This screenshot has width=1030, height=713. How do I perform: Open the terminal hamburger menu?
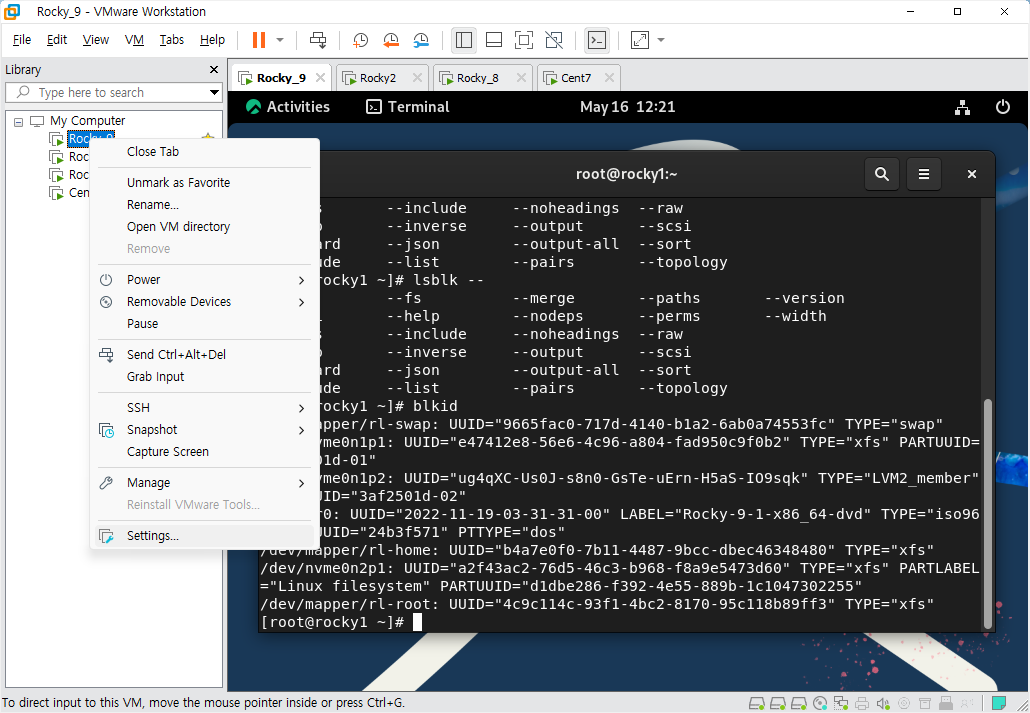tap(924, 174)
